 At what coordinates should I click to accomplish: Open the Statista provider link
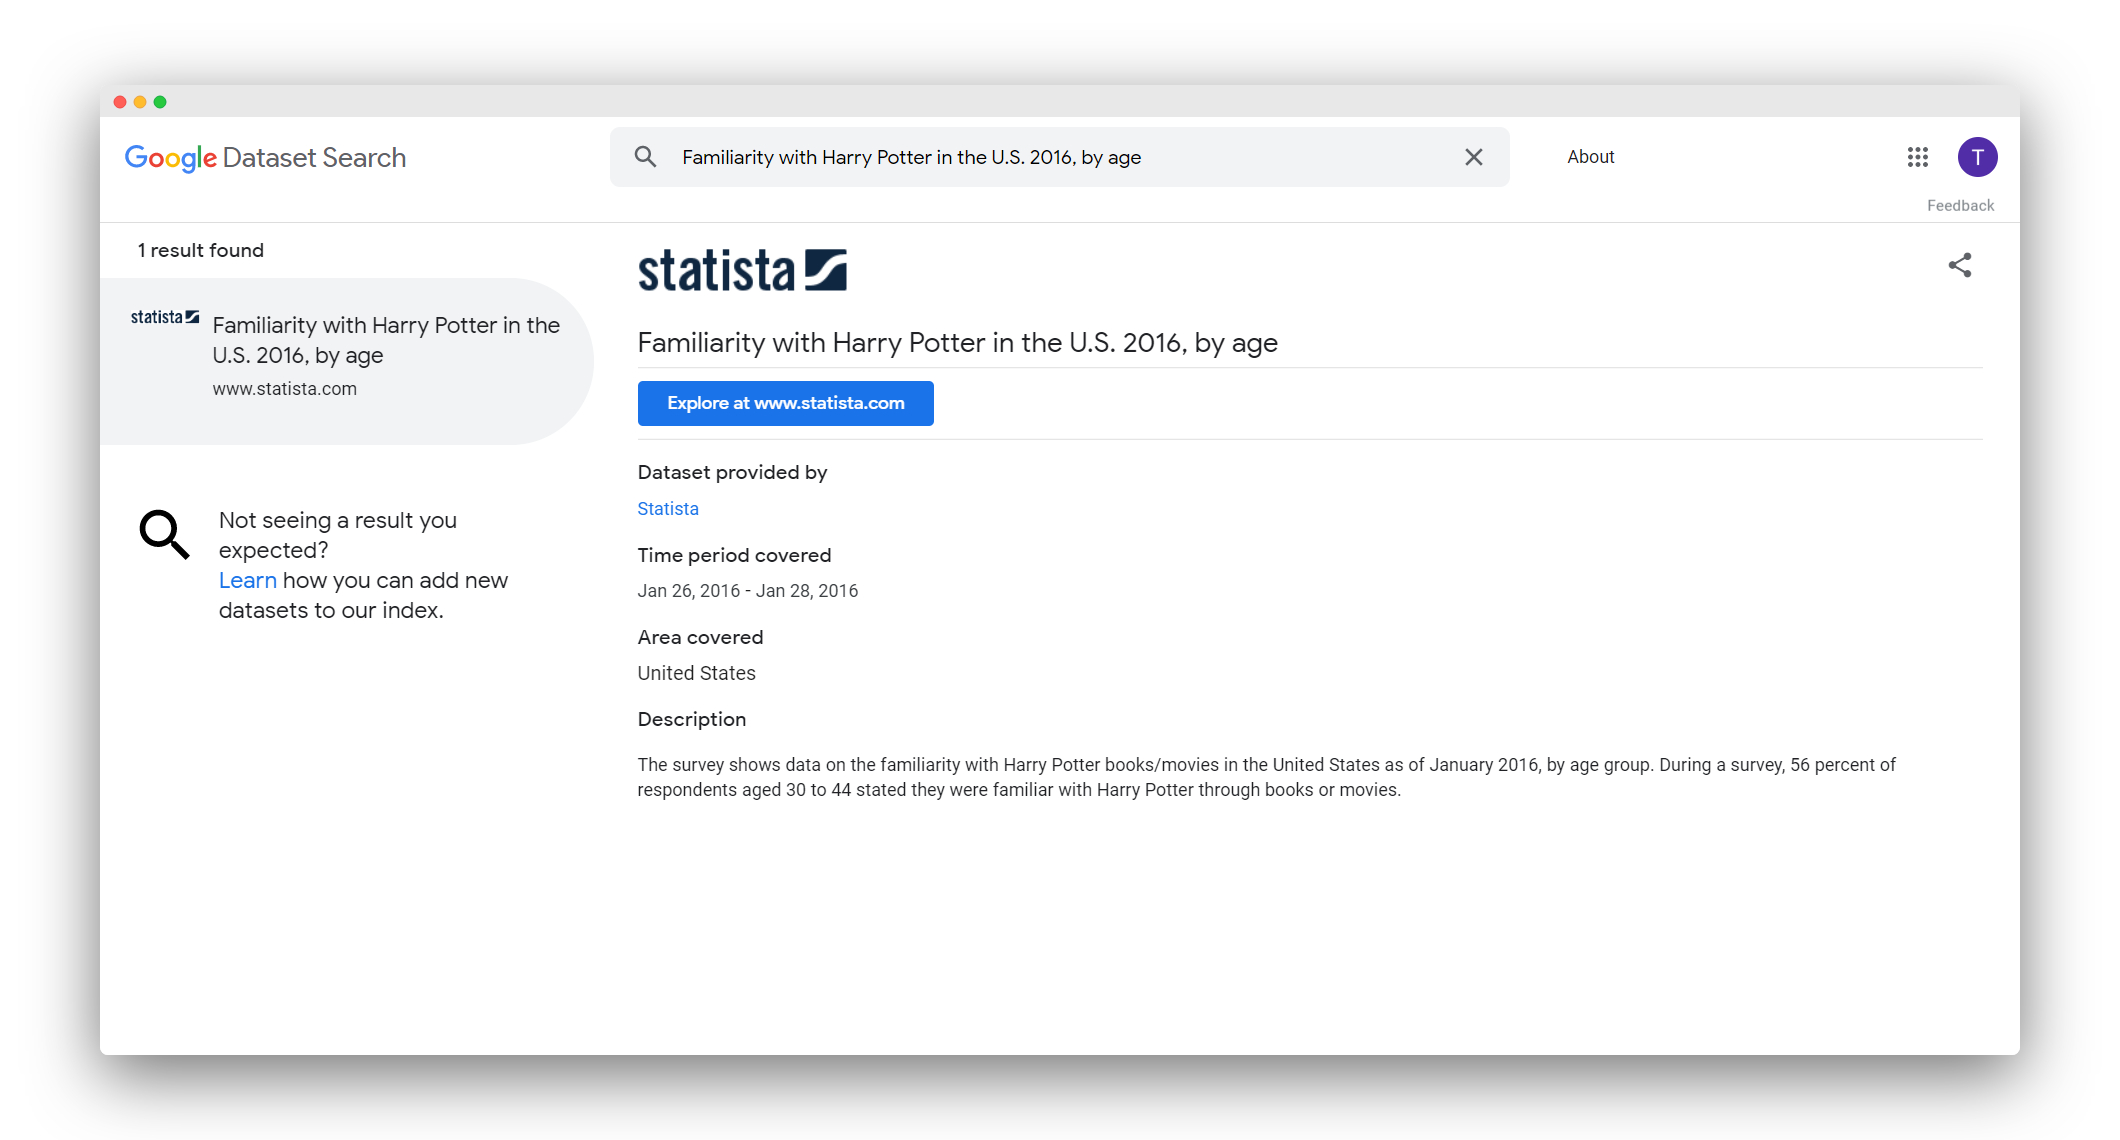click(668, 508)
